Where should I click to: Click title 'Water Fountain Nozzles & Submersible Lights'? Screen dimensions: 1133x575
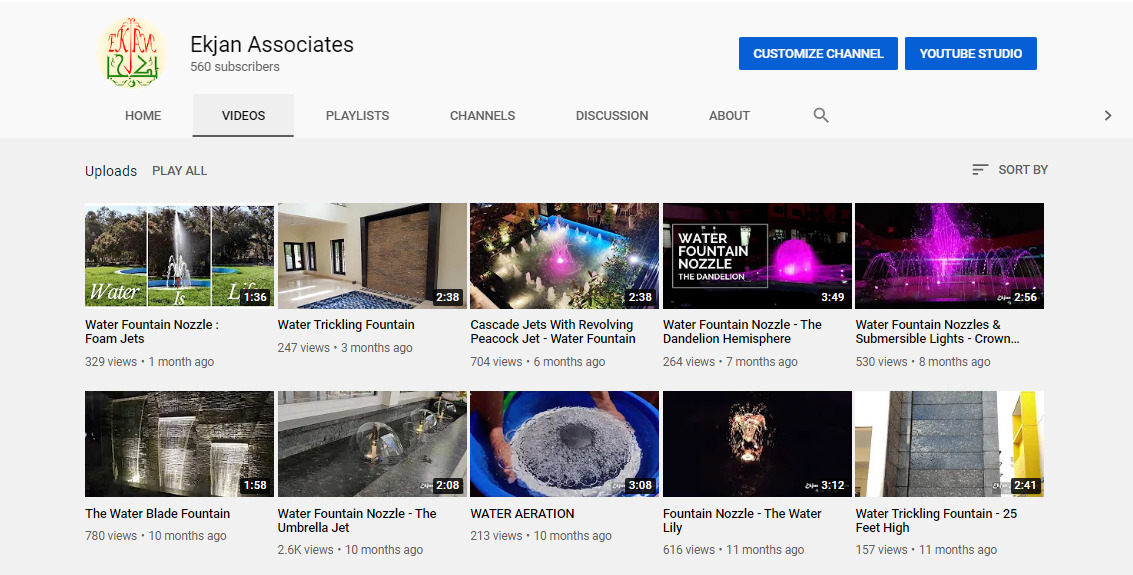[937, 332]
